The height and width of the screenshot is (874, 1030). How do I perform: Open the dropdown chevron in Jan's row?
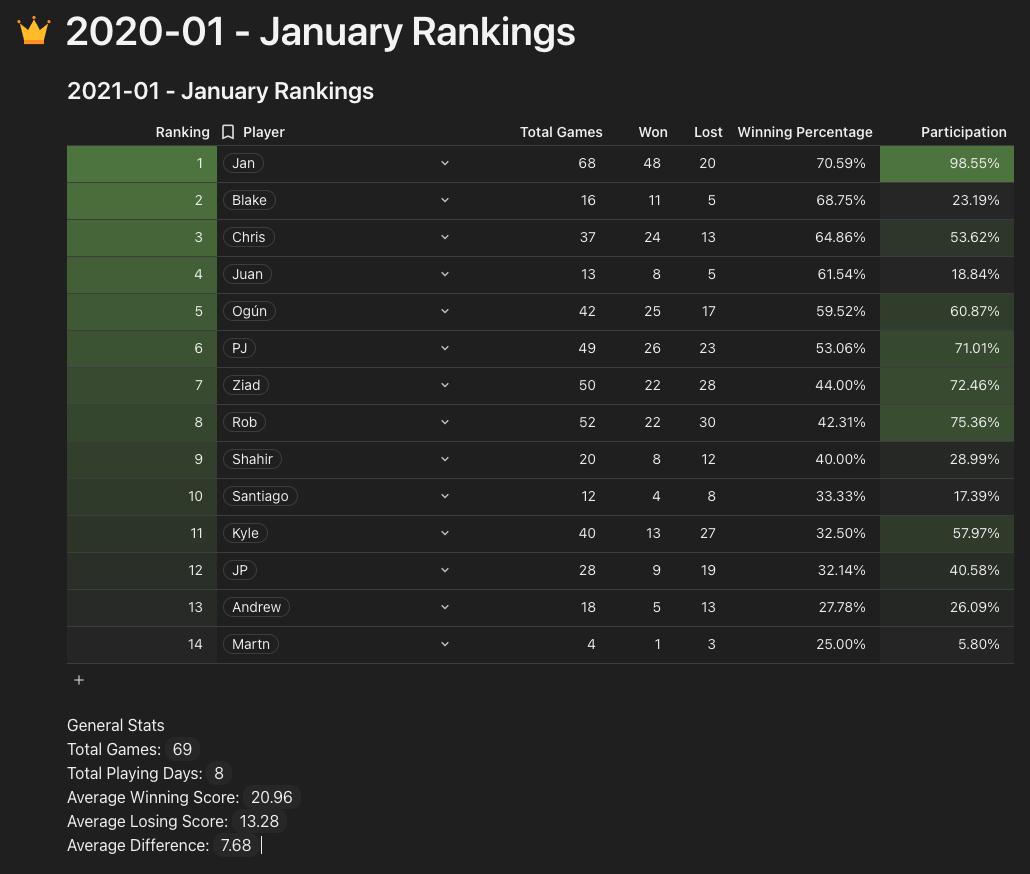click(445, 163)
